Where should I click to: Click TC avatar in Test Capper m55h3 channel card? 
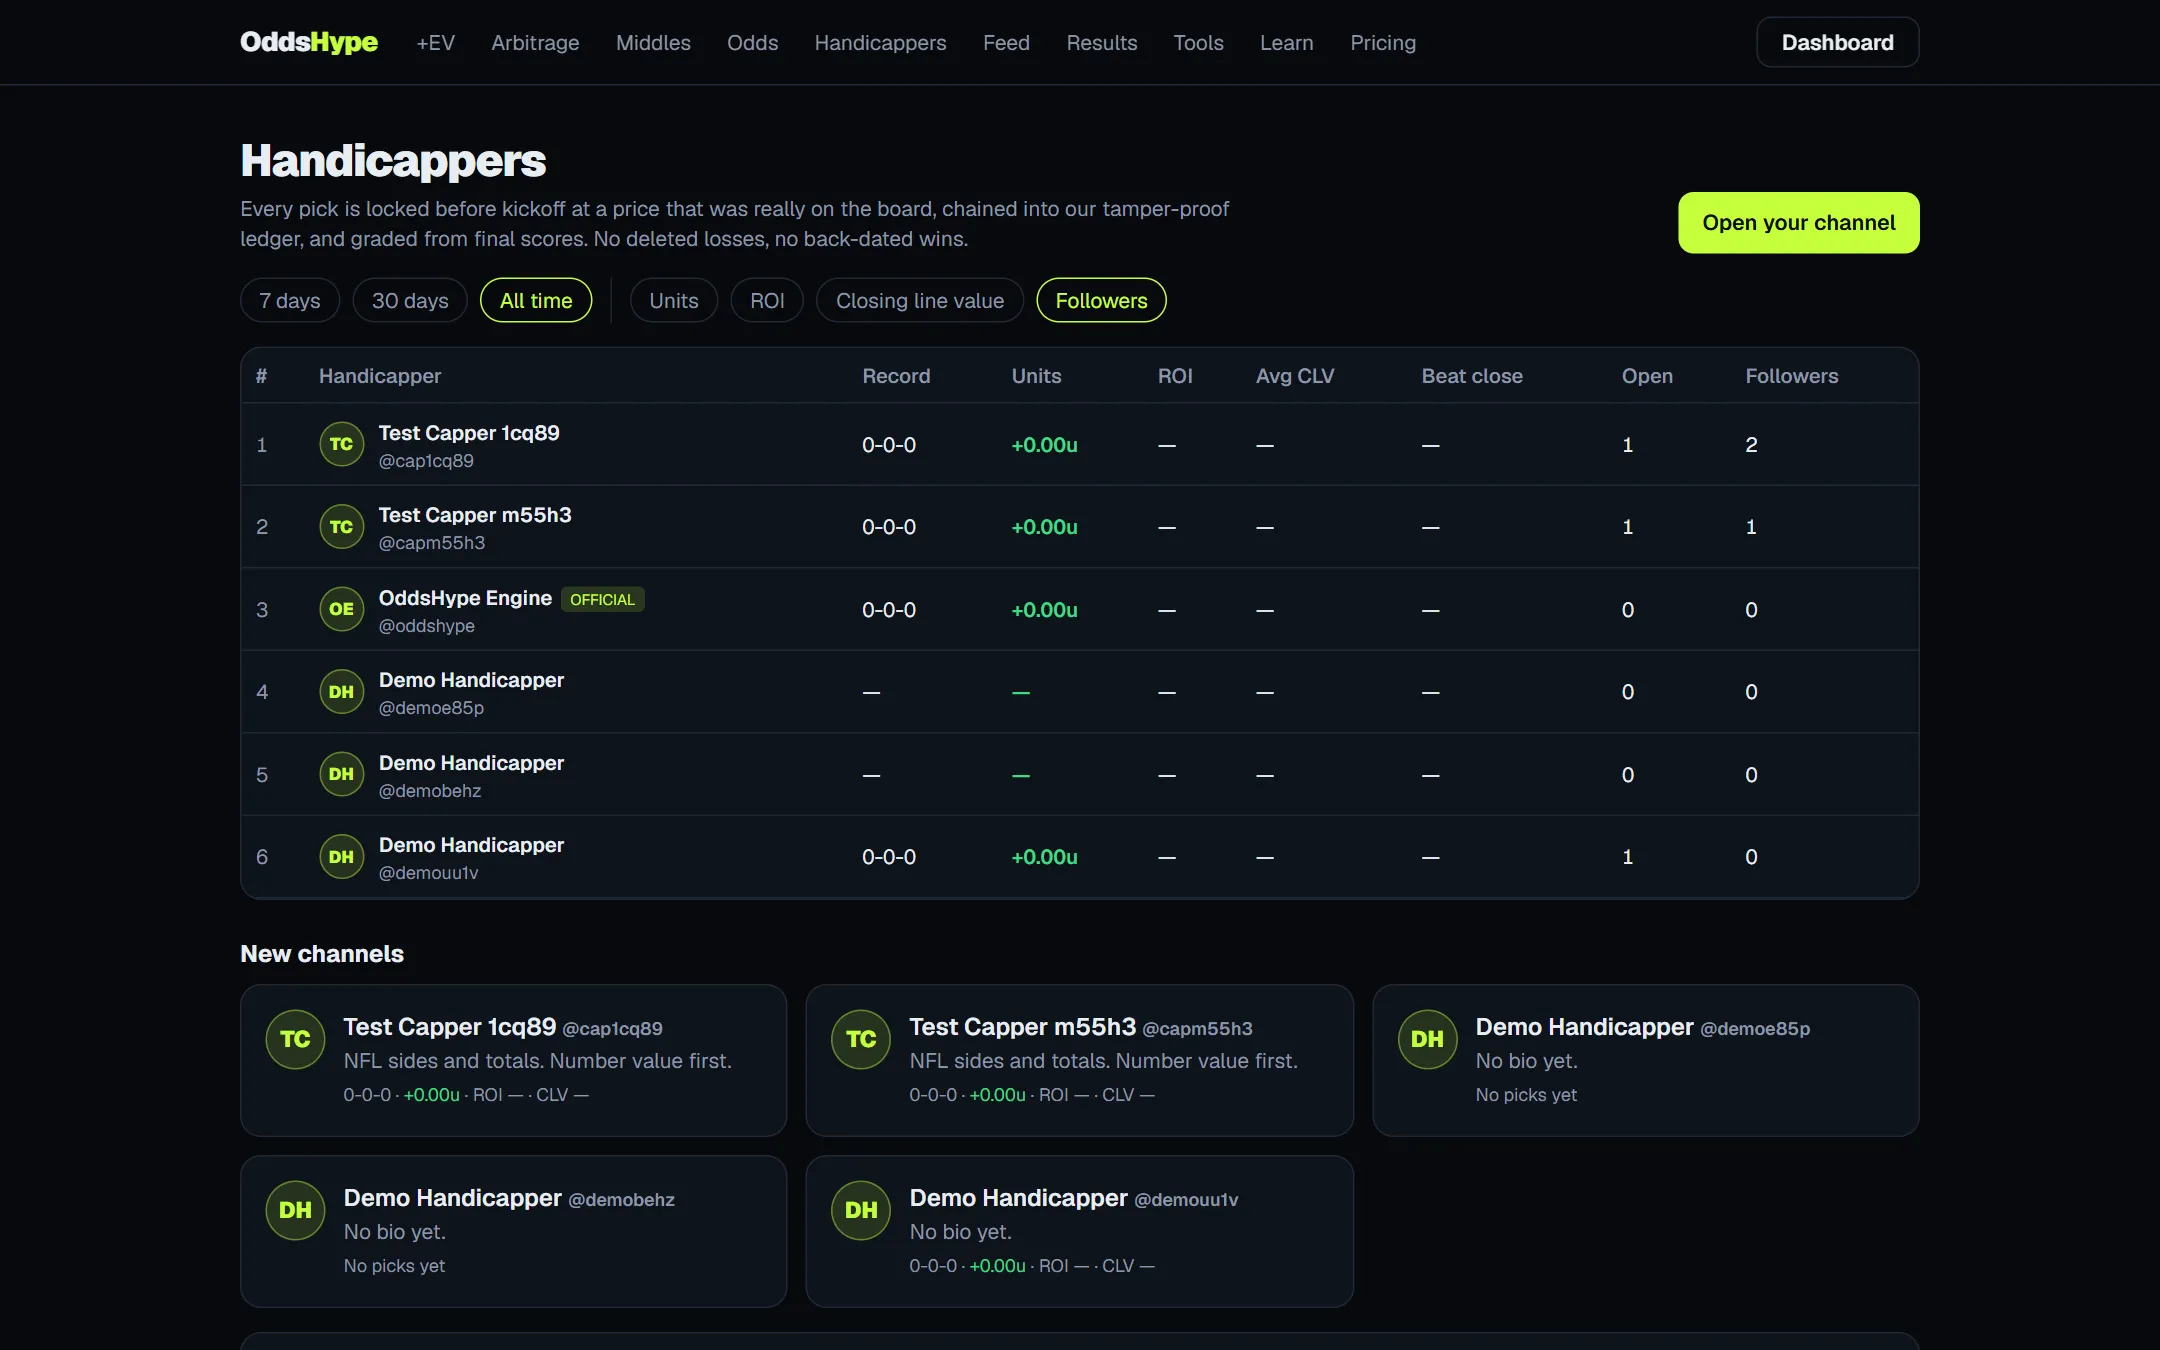tap(861, 1039)
